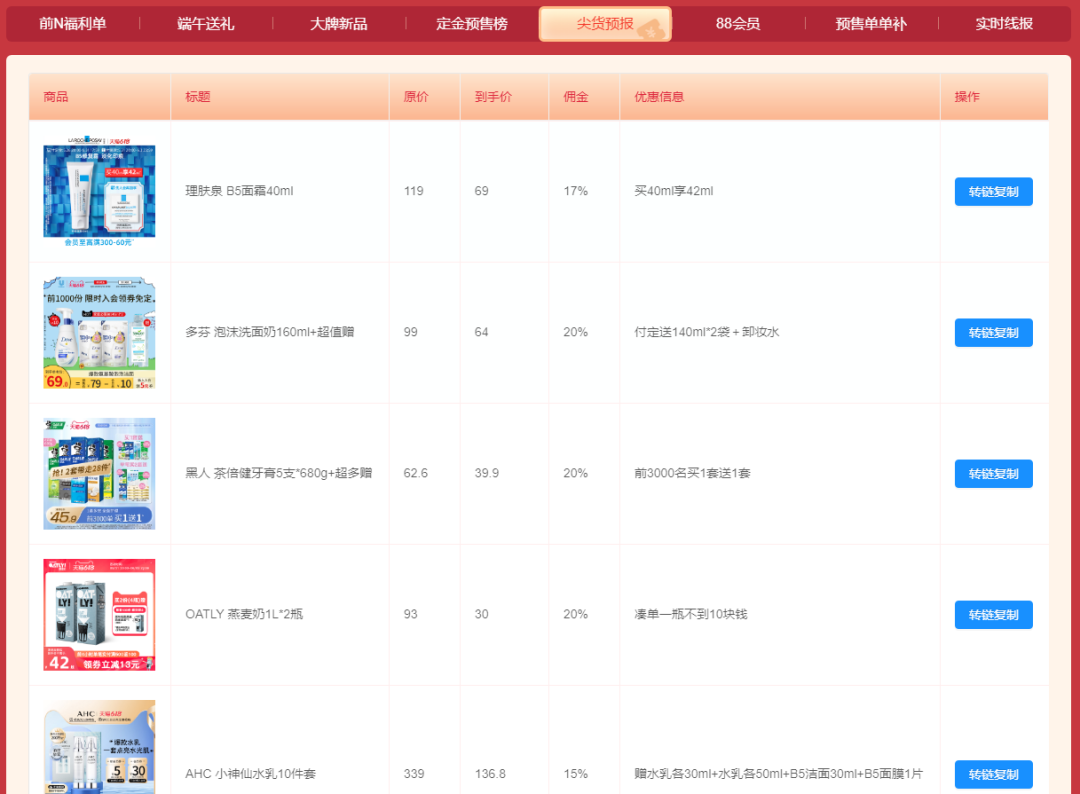1080x794 pixels.
Task: Click 转链复制 for AHC 小神仙水乳
Action: click(x=993, y=775)
